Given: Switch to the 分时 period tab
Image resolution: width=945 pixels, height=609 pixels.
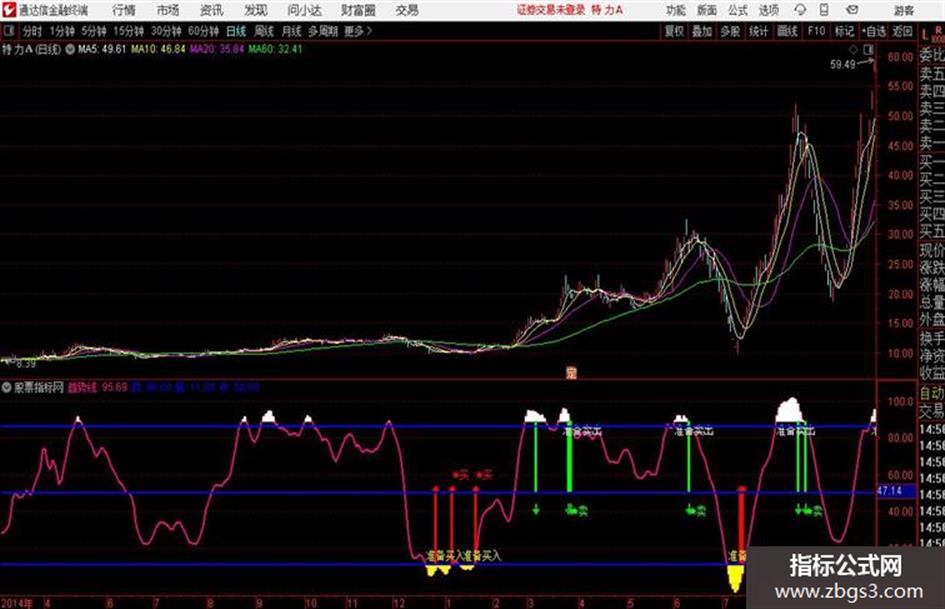Looking at the screenshot, I should (33, 31).
